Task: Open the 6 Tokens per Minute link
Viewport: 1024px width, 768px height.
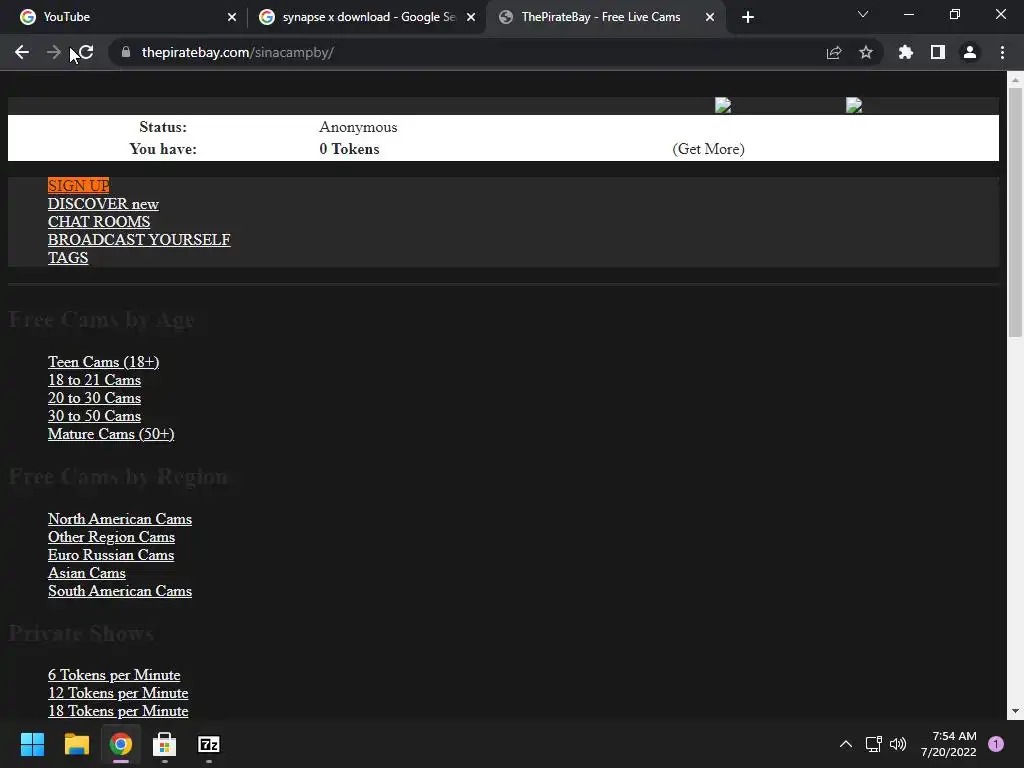Action: (114, 675)
